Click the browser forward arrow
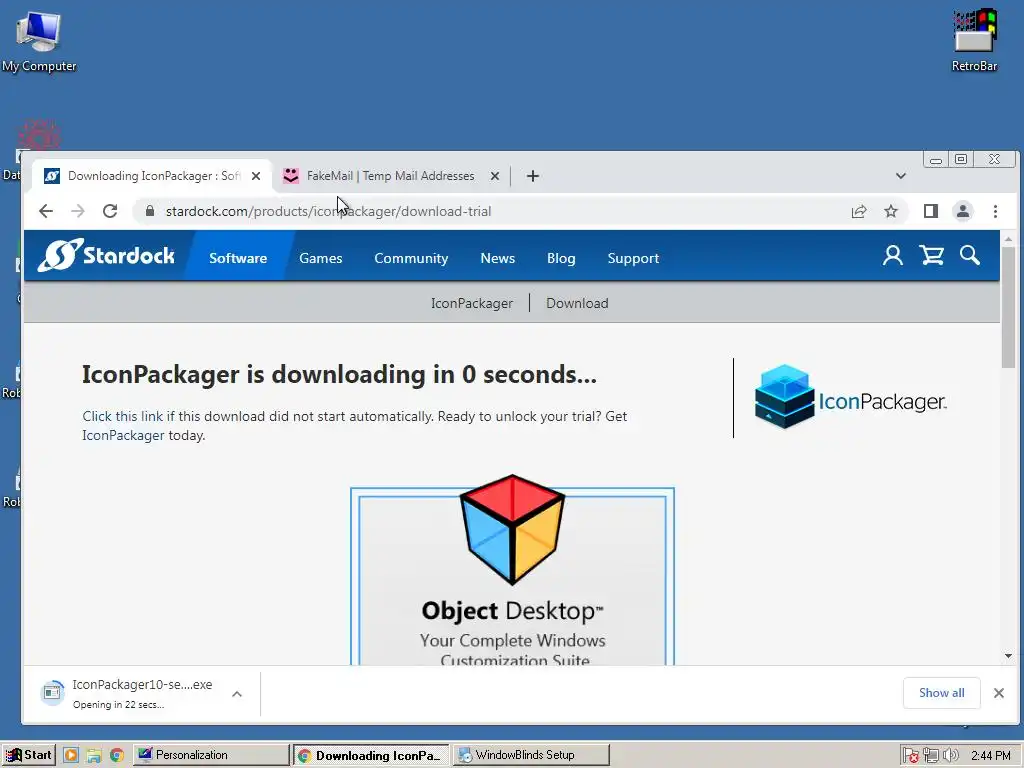The image size is (1024, 768). (78, 211)
